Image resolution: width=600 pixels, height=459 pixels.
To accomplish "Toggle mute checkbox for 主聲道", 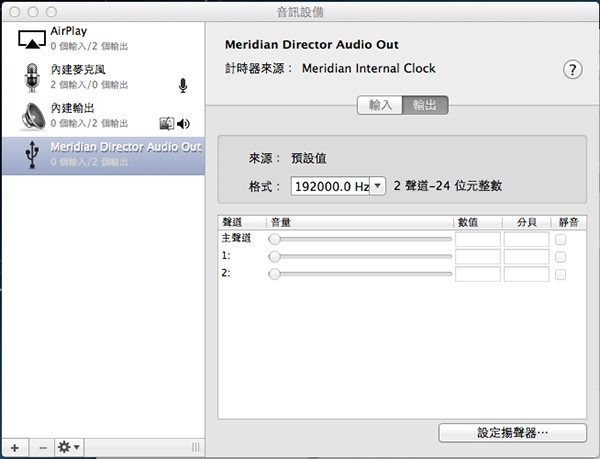I will click(561, 240).
